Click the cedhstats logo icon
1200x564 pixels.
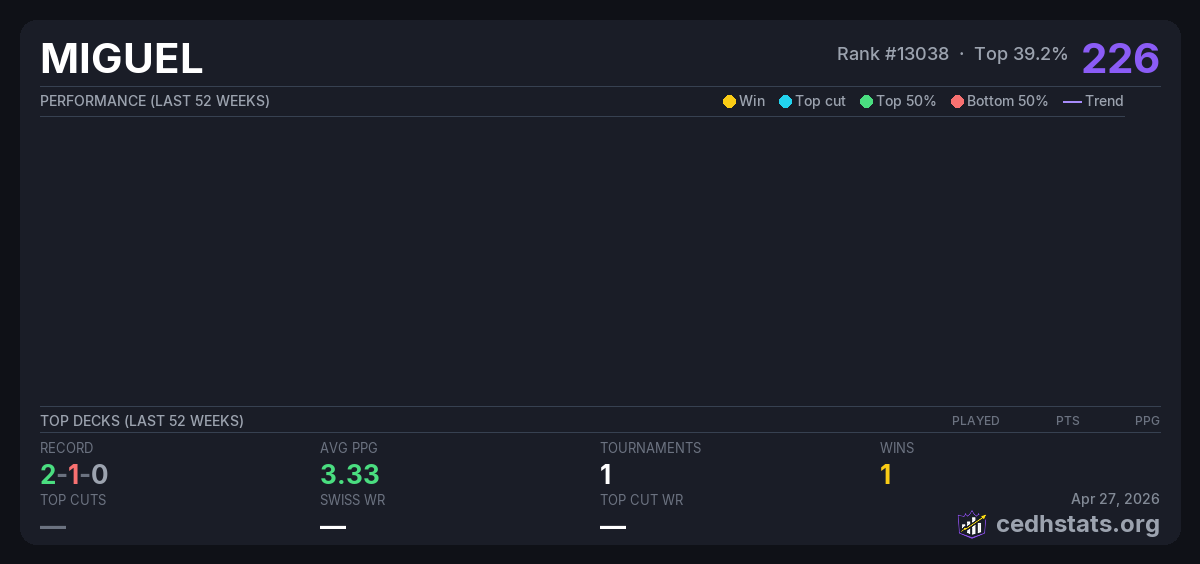[x=972, y=524]
